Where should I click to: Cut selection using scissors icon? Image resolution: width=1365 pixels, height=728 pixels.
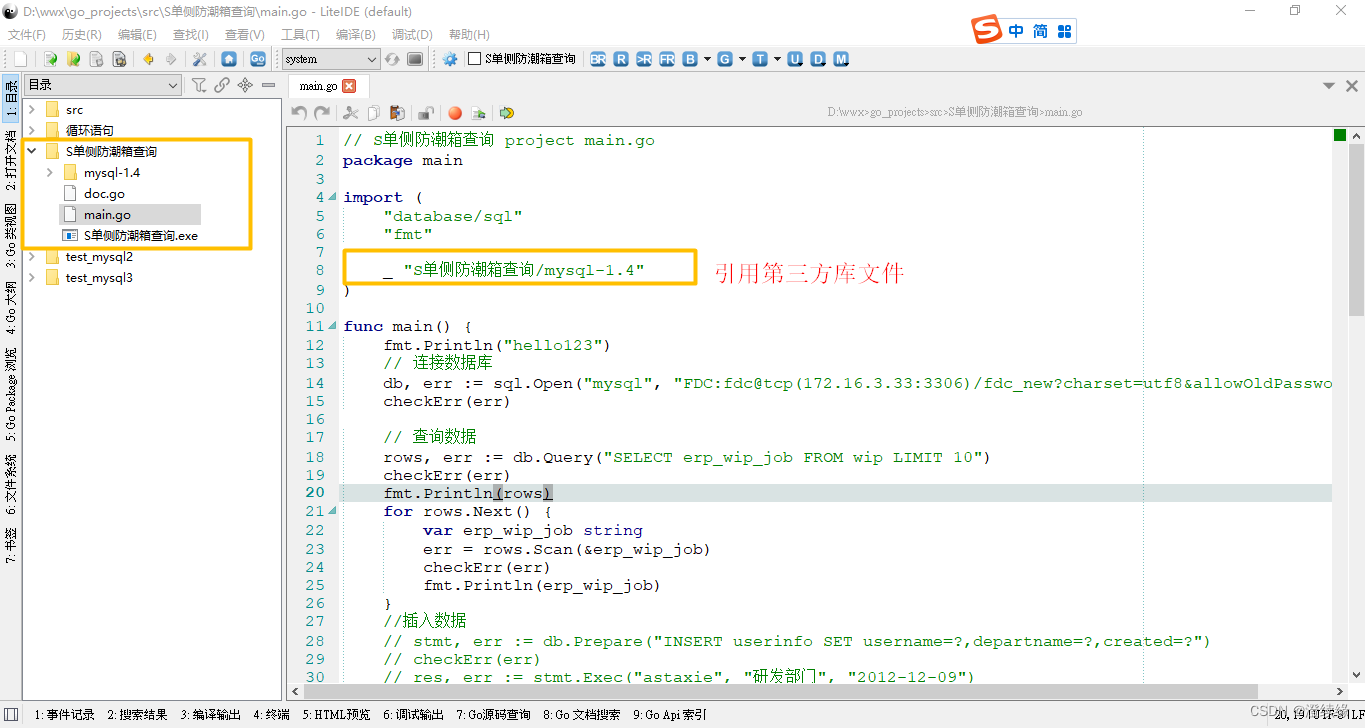pos(351,113)
